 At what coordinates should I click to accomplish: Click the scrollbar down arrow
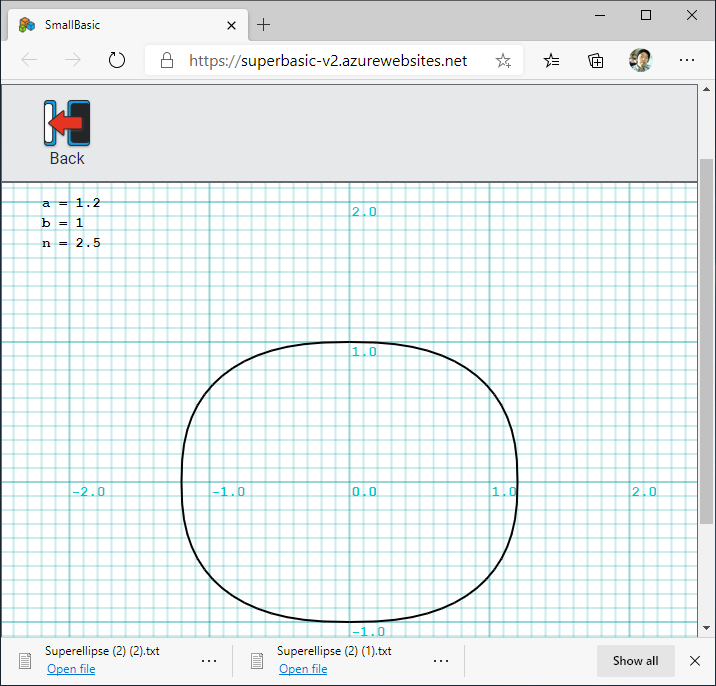pos(706,628)
